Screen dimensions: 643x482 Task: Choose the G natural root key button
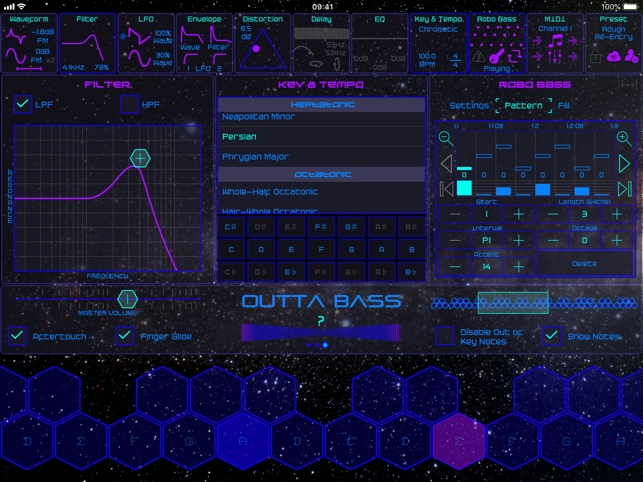coord(351,249)
